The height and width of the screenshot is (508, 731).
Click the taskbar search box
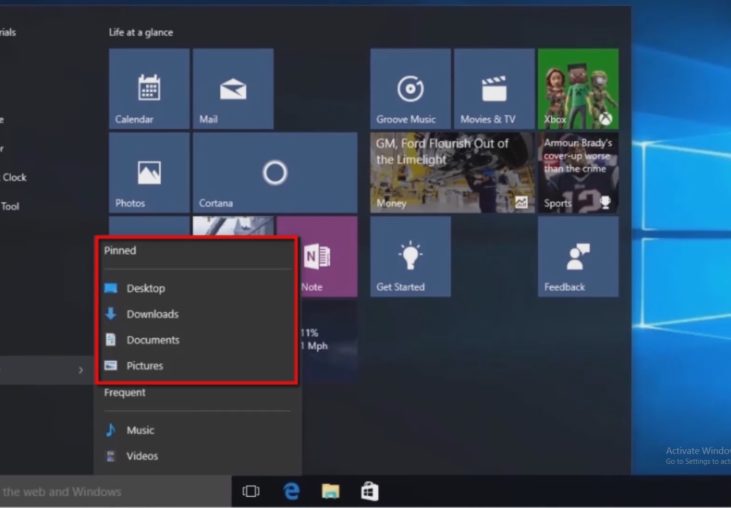[x=110, y=492]
